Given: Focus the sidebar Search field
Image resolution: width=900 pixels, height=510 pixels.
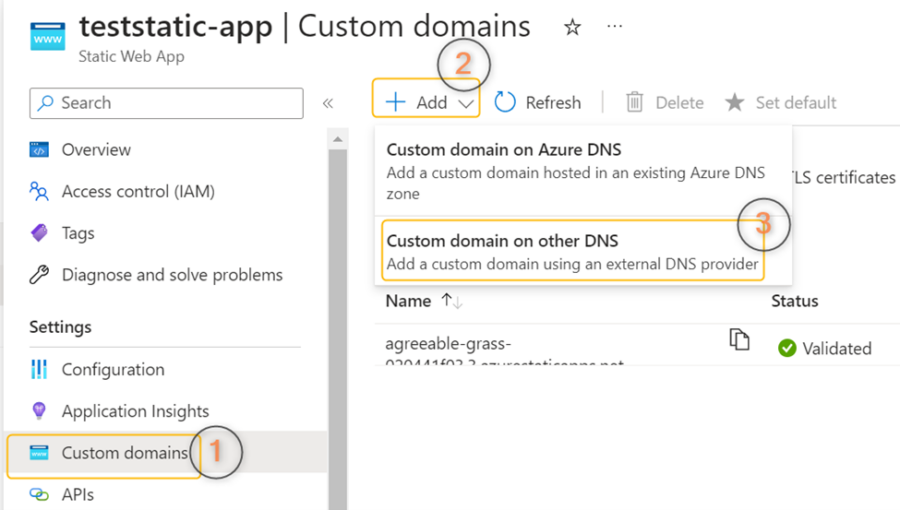Looking at the screenshot, I should [166, 103].
